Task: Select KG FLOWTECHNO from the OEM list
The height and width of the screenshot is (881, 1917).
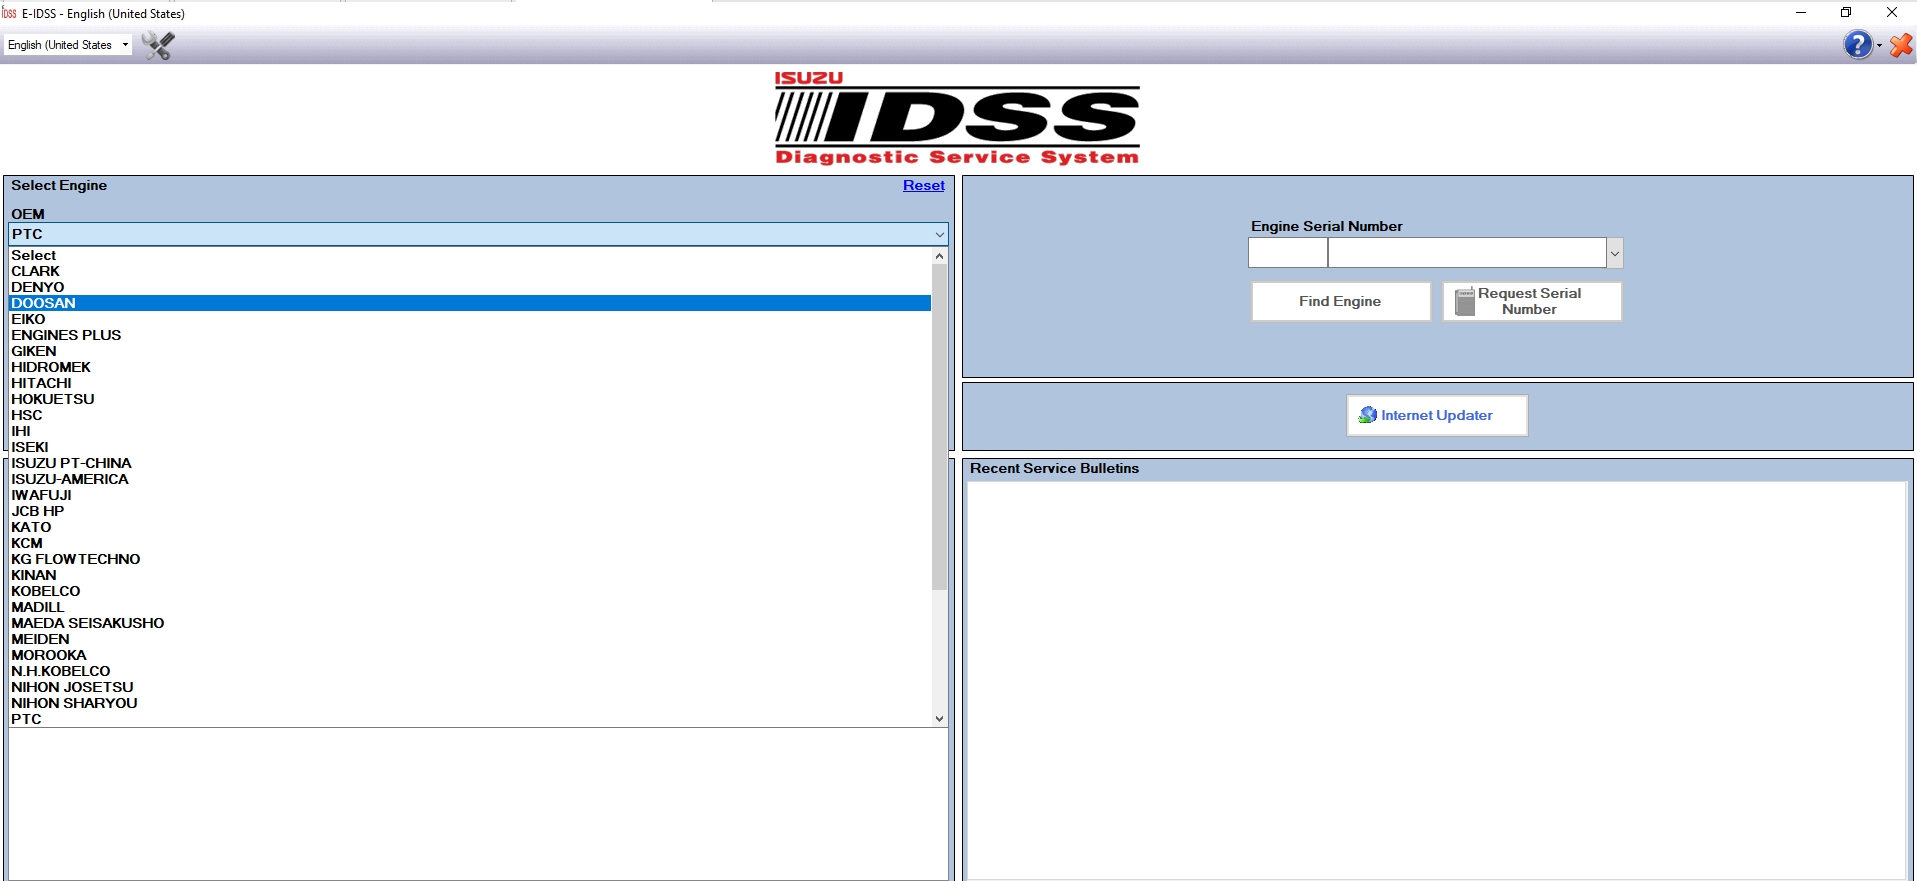Action: pos(470,559)
